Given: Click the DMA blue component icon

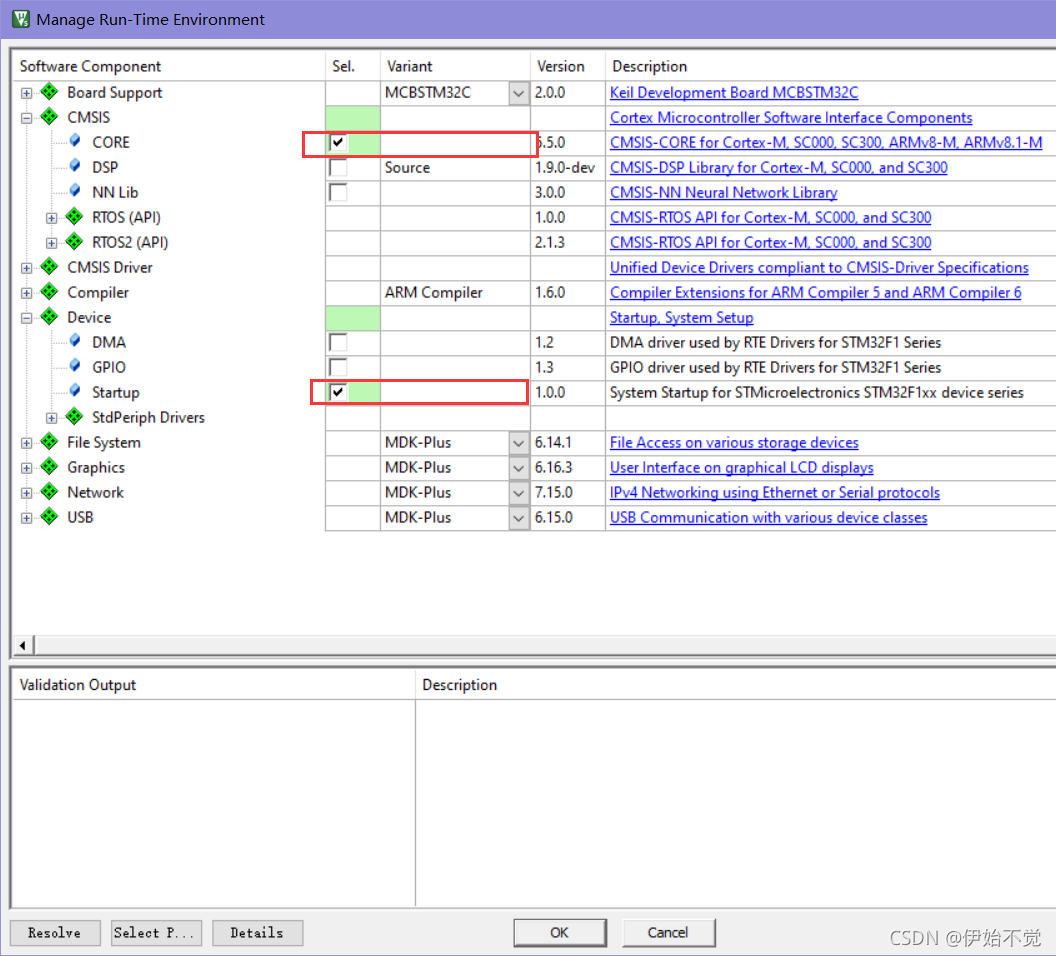Looking at the screenshot, I should (x=75, y=341).
